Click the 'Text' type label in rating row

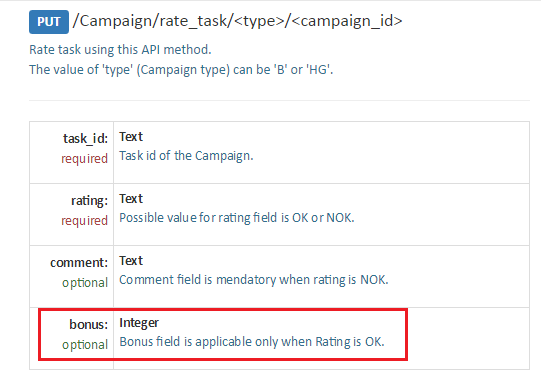(x=131, y=199)
